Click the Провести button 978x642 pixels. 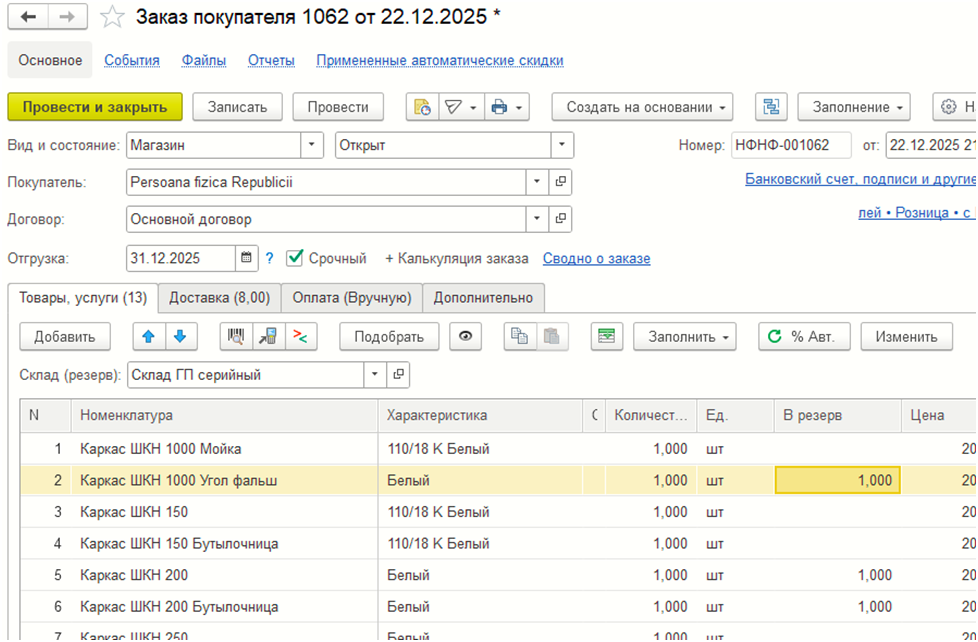click(x=338, y=107)
